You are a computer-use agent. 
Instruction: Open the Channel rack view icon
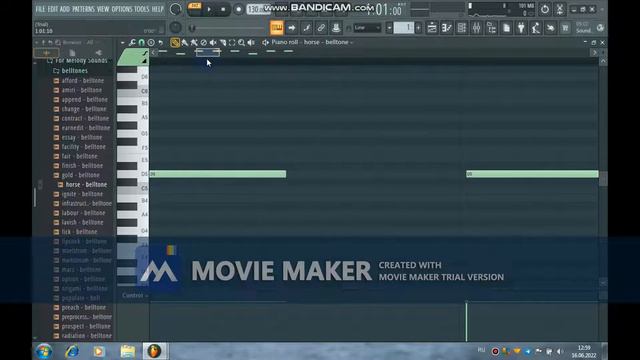[x=462, y=28]
